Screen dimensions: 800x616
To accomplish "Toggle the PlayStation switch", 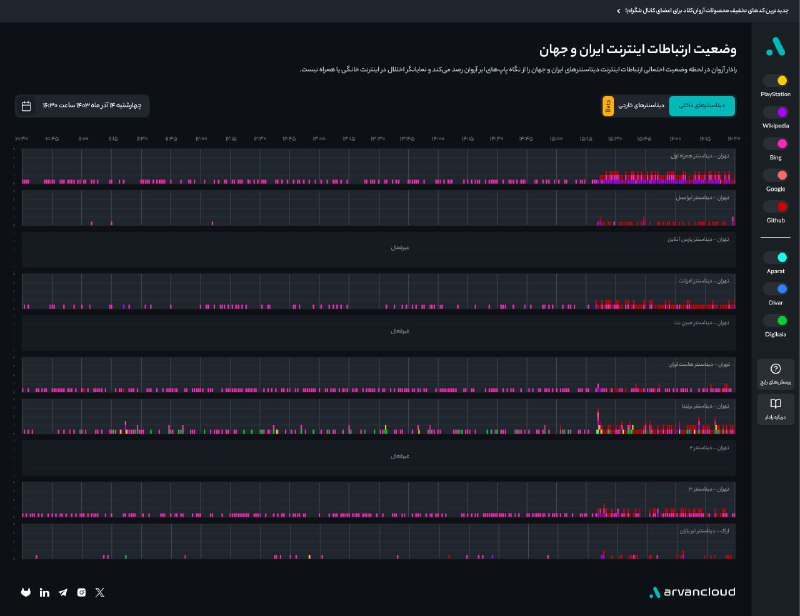I will click(x=776, y=81).
